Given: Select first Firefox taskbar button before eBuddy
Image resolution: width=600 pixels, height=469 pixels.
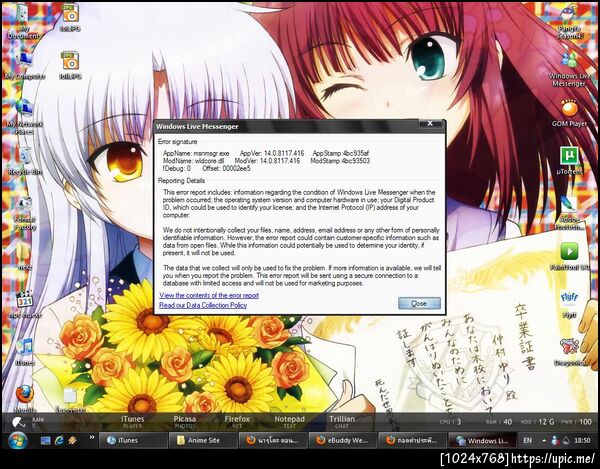Looking at the screenshot, I should [272, 440].
